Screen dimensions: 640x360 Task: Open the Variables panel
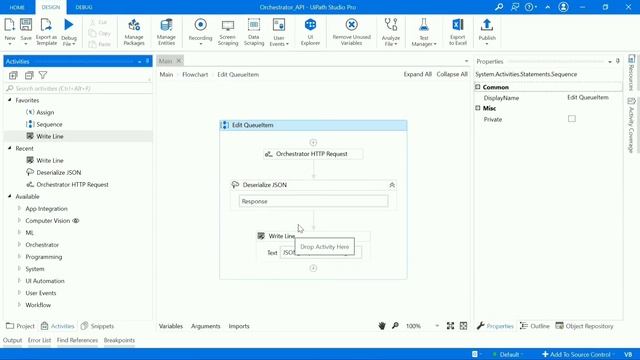pyautogui.click(x=171, y=326)
